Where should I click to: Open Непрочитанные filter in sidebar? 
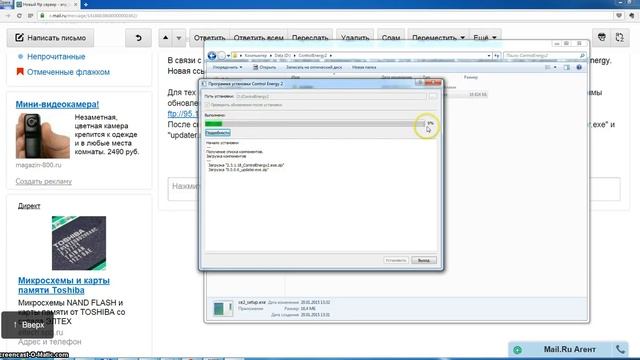tap(56, 57)
